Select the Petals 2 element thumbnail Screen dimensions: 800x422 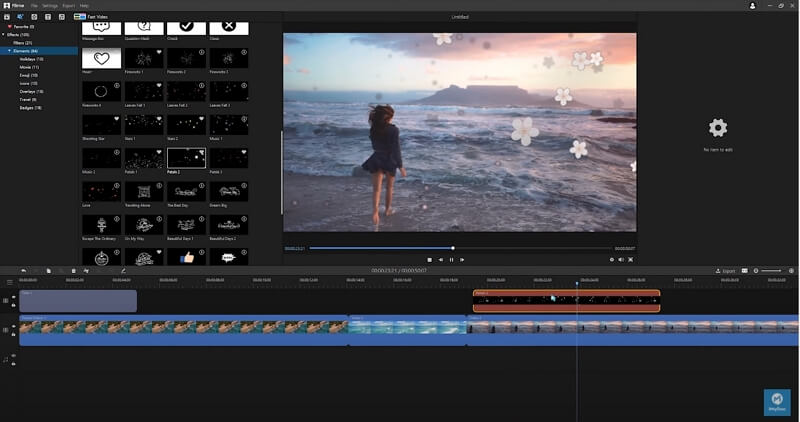tap(186, 158)
